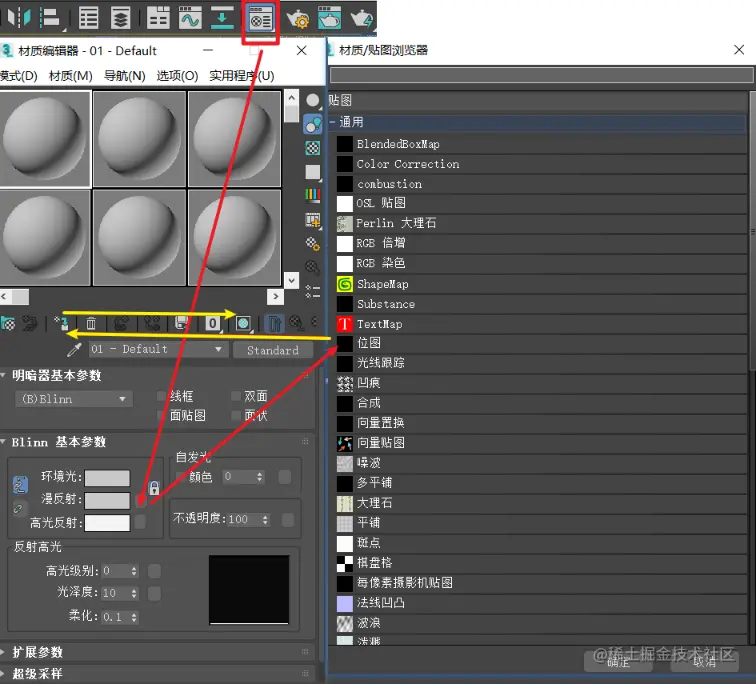
Task: Enable the 线框 checkbox
Action: 162,396
